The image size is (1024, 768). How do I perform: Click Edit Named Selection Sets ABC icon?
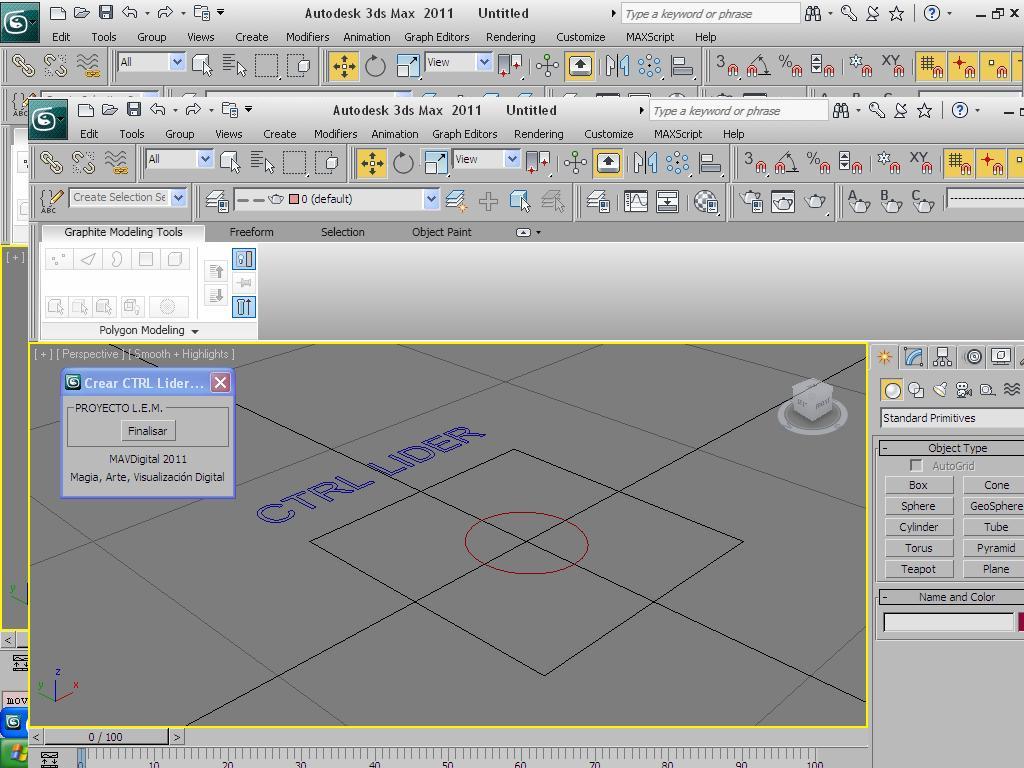click(x=51, y=200)
